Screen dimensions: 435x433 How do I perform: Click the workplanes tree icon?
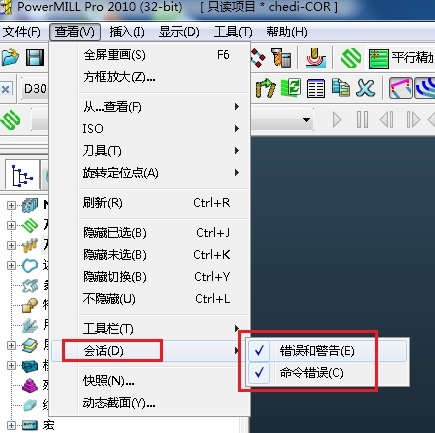pyautogui.click(x=30, y=325)
